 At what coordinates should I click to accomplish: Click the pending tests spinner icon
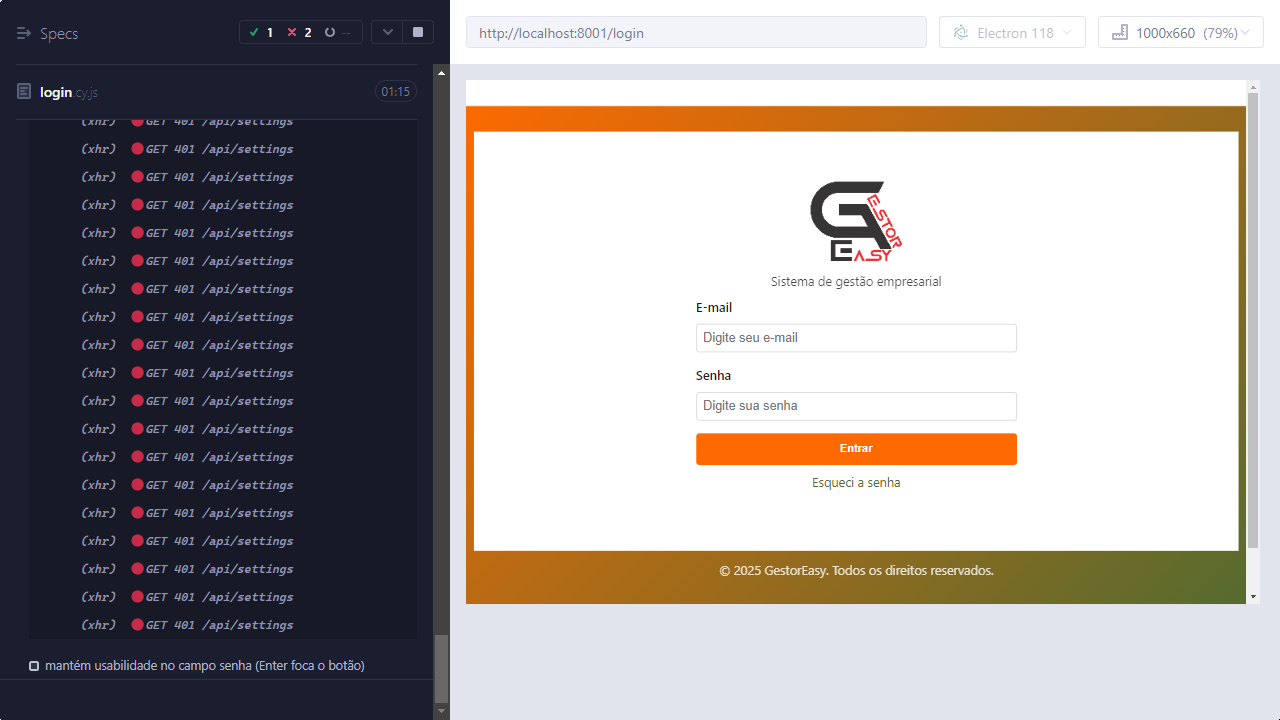point(330,33)
